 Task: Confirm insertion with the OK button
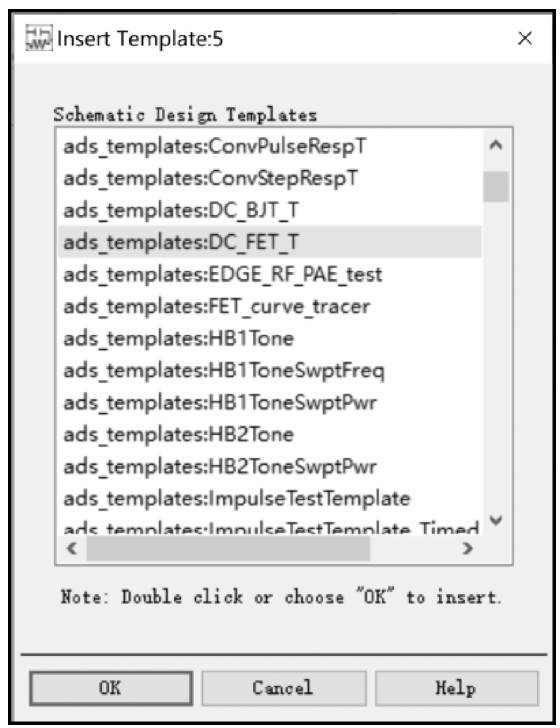[x=111, y=688]
